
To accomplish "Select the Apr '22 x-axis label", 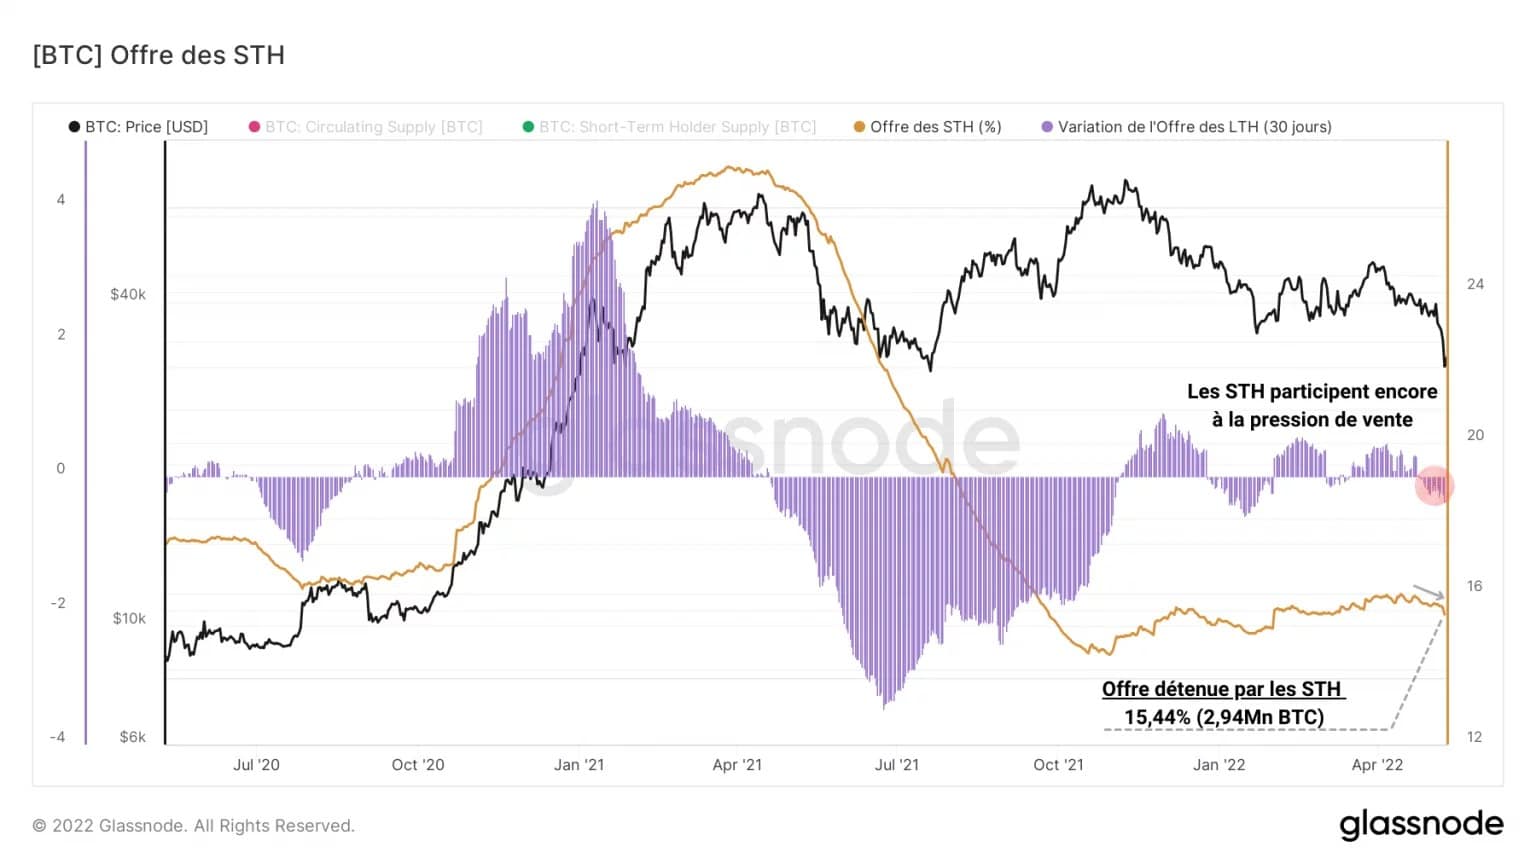I will pos(1377,765).
